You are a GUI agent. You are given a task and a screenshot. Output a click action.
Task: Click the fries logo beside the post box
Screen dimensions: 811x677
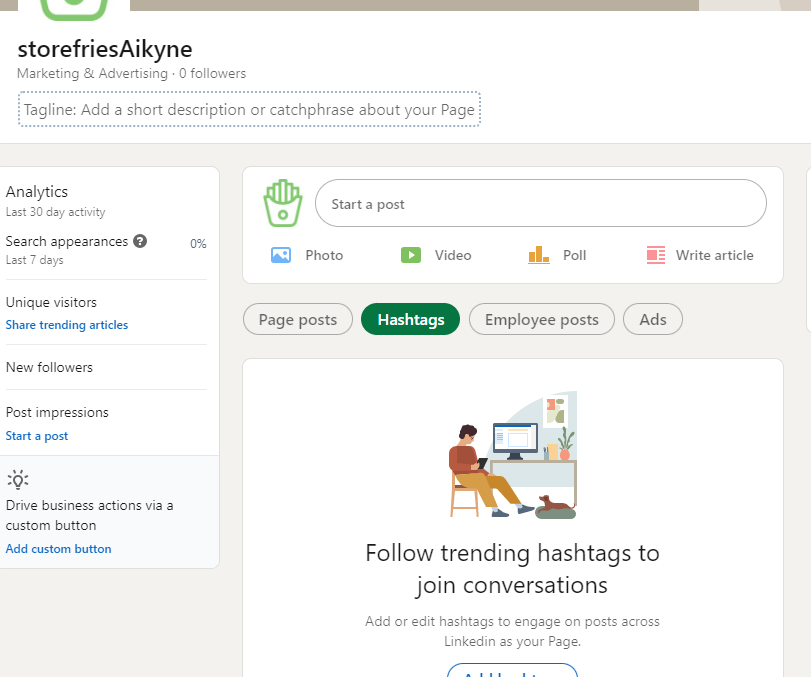point(282,203)
